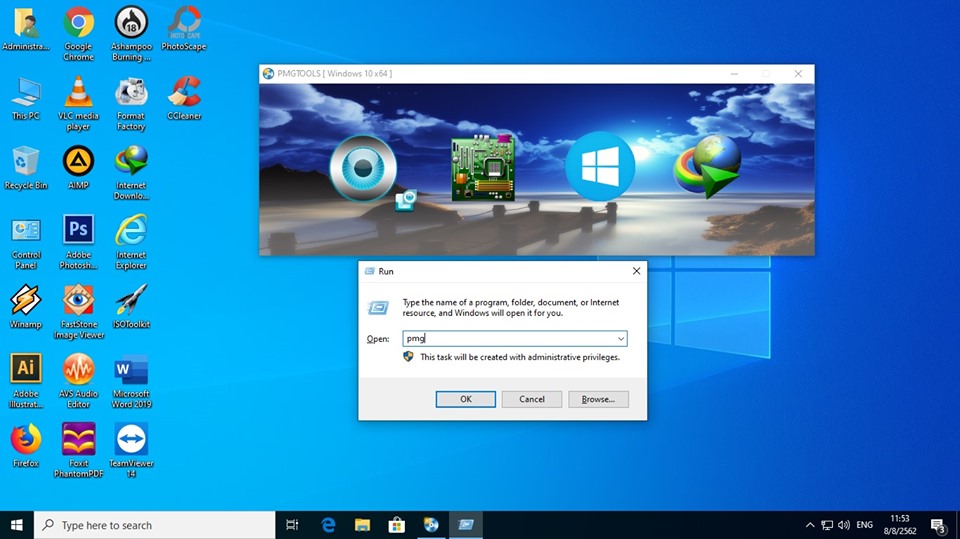The width and height of the screenshot is (960, 539).
Task: Confirm the Run dialog with OK
Action: pyautogui.click(x=466, y=399)
